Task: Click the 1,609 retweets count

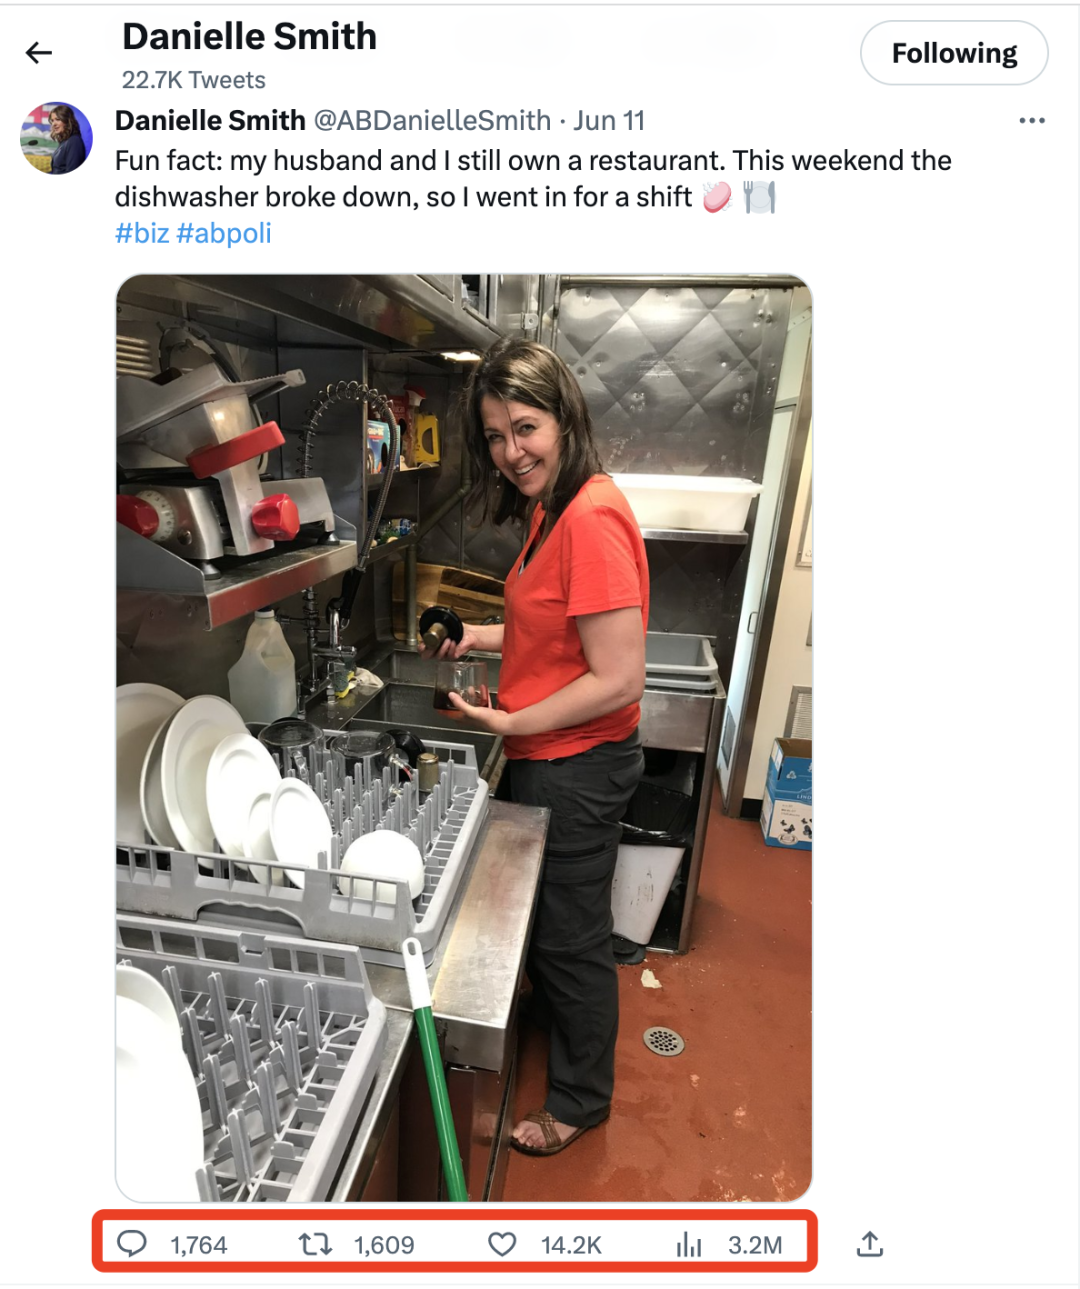Action: pyautogui.click(x=384, y=1245)
